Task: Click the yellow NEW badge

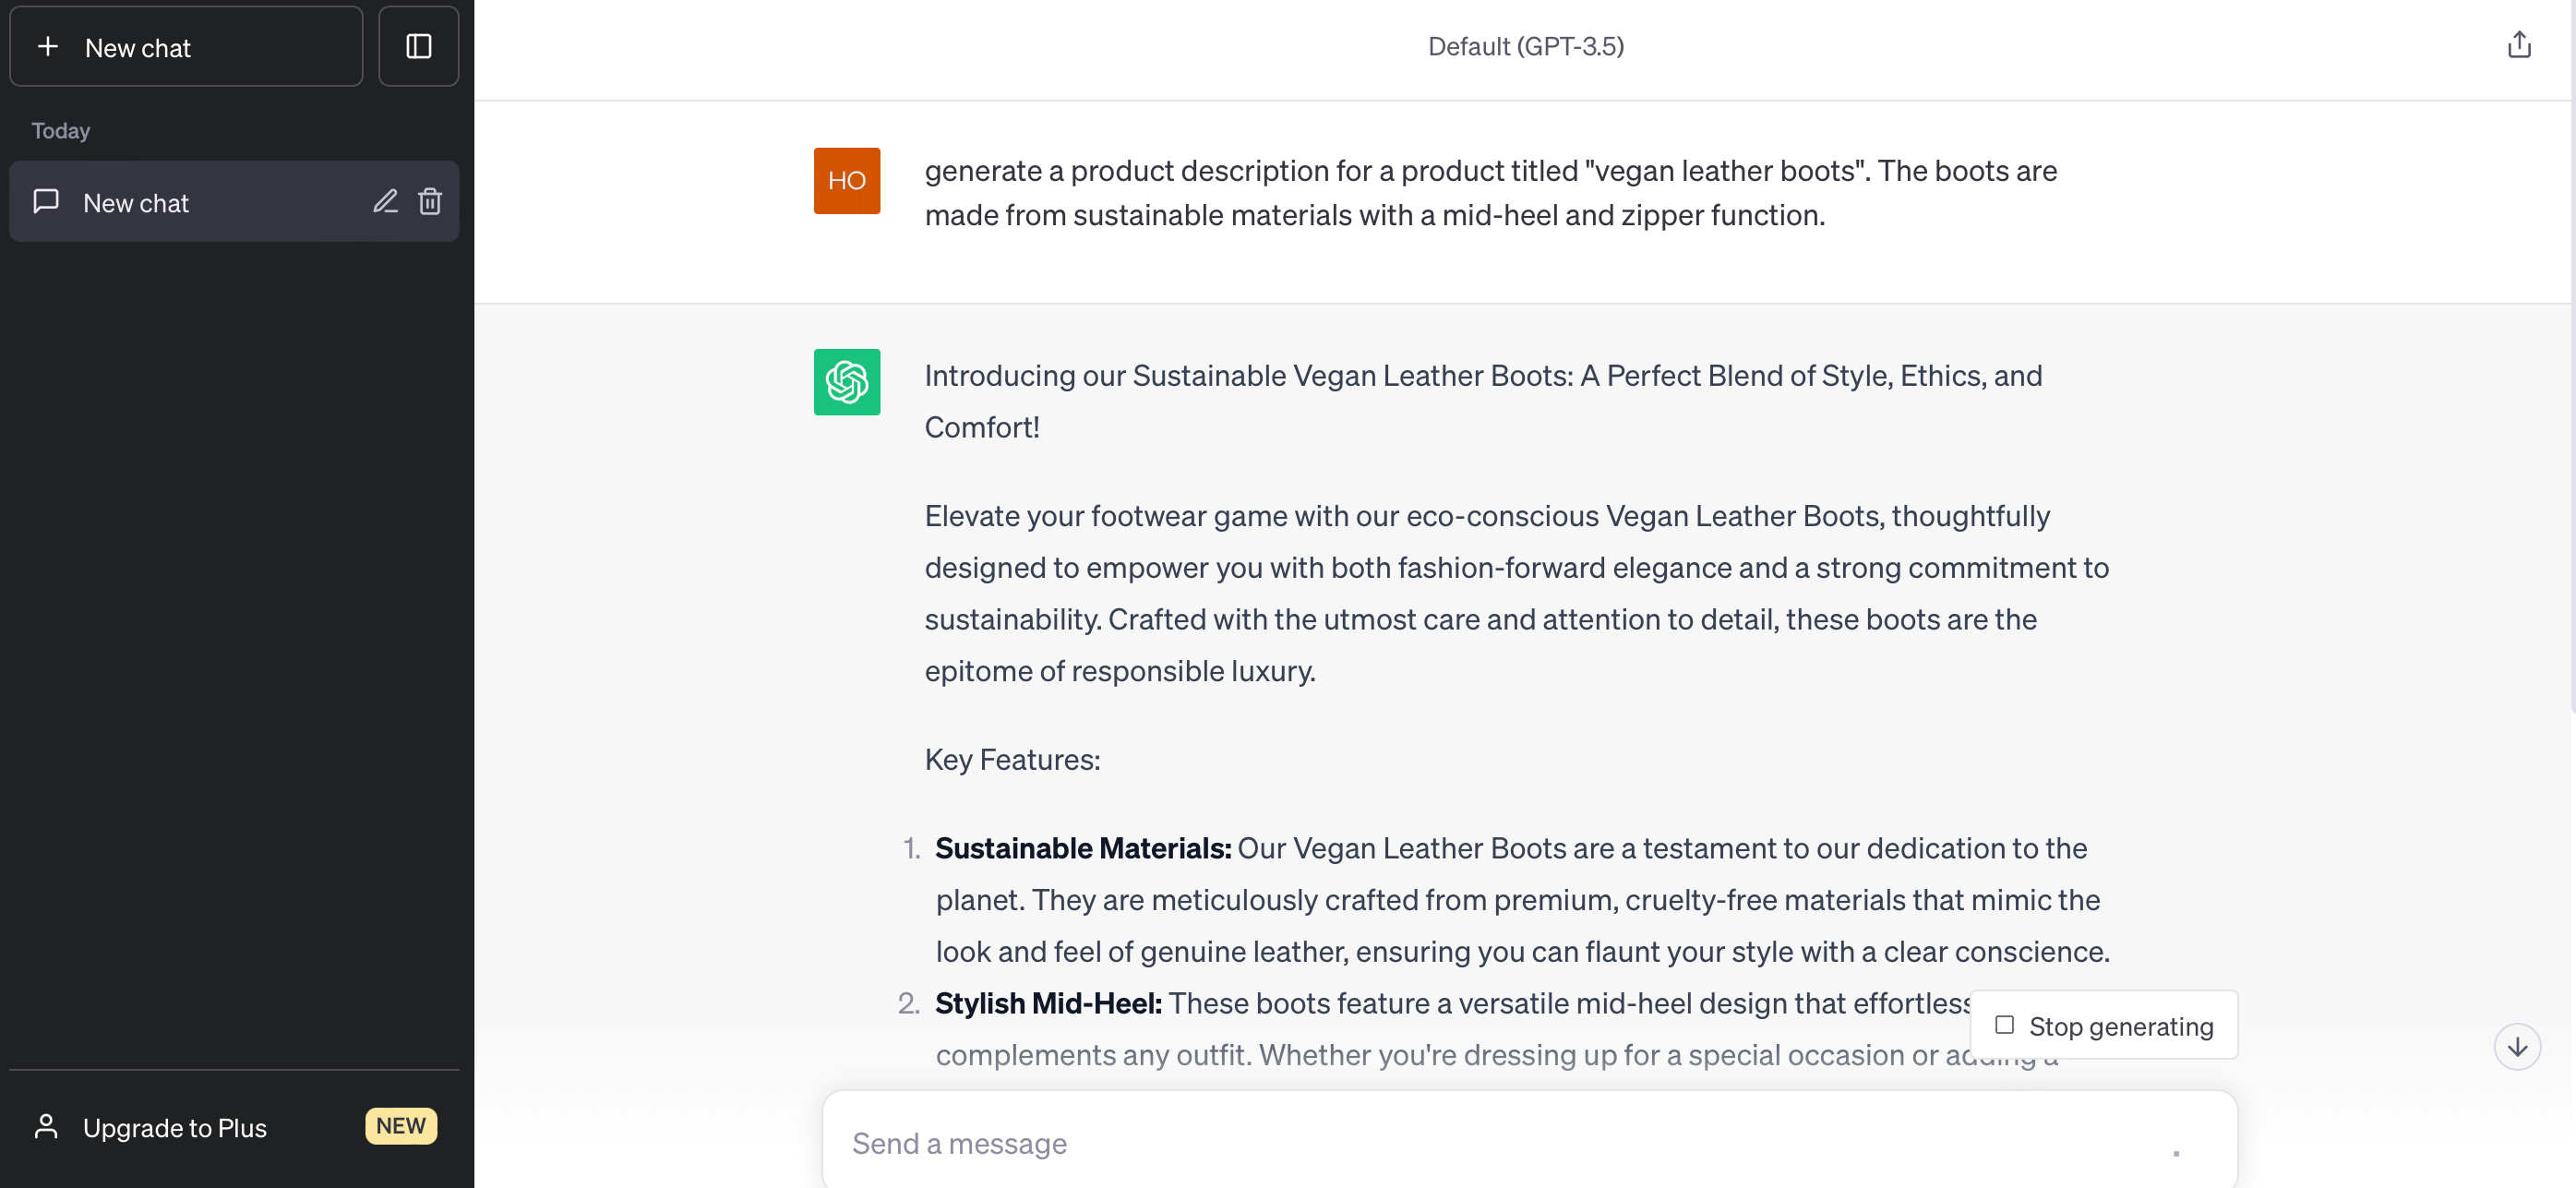Action: coord(401,1126)
